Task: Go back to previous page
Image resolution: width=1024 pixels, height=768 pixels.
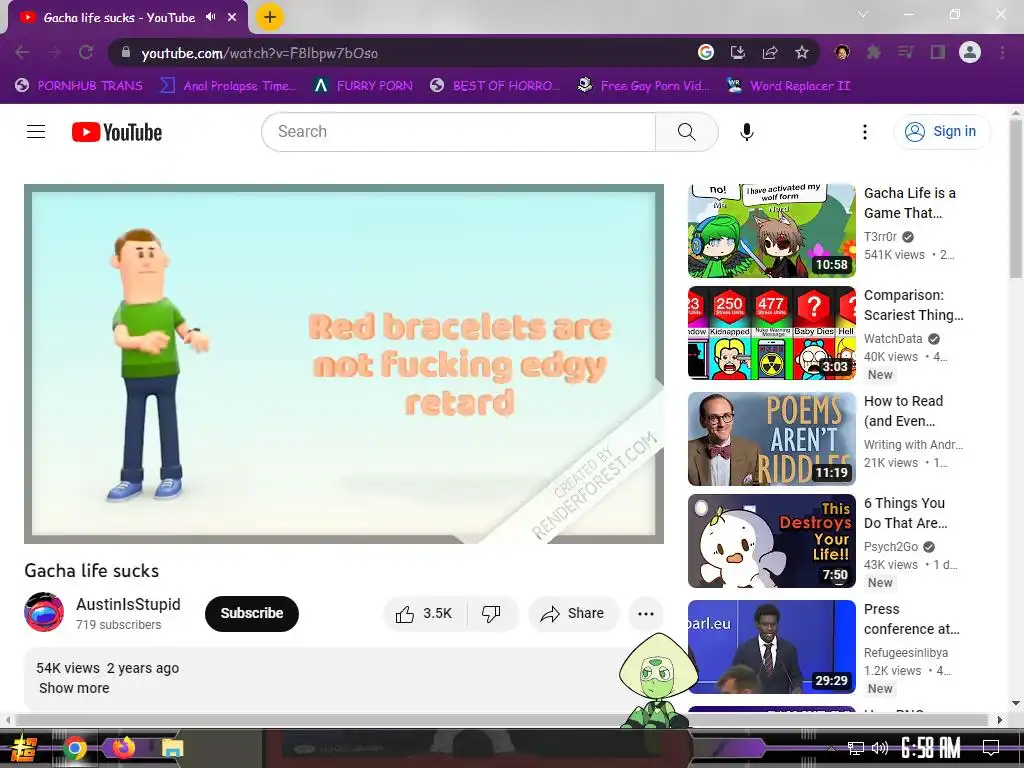Action: [x=22, y=52]
